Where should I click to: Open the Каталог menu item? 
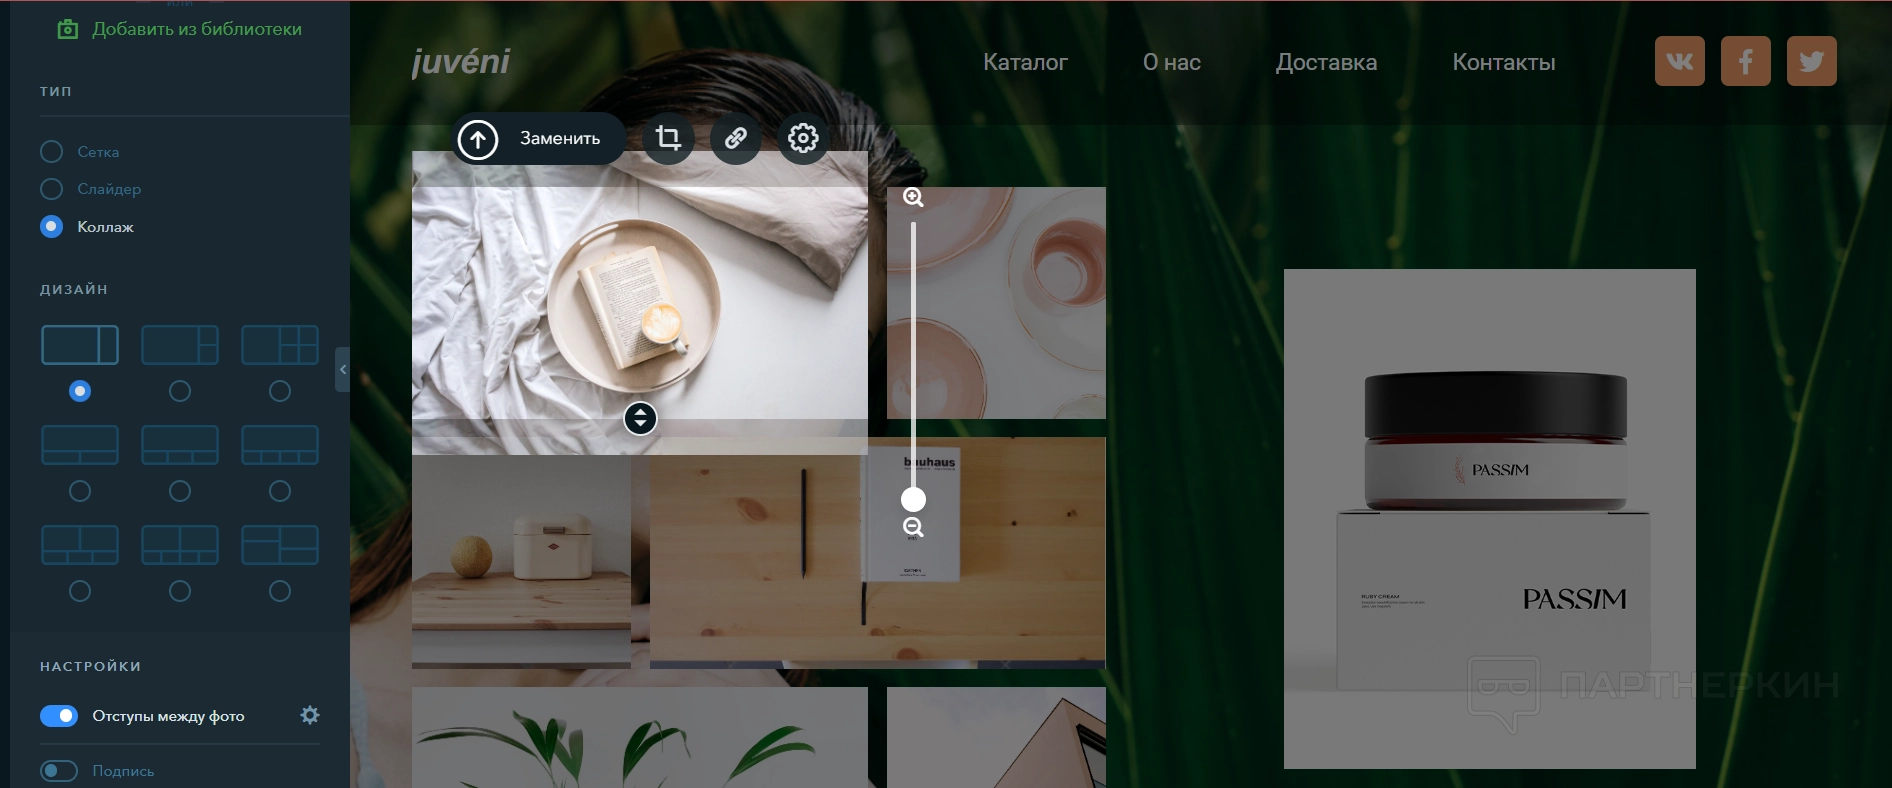pos(1025,62)
